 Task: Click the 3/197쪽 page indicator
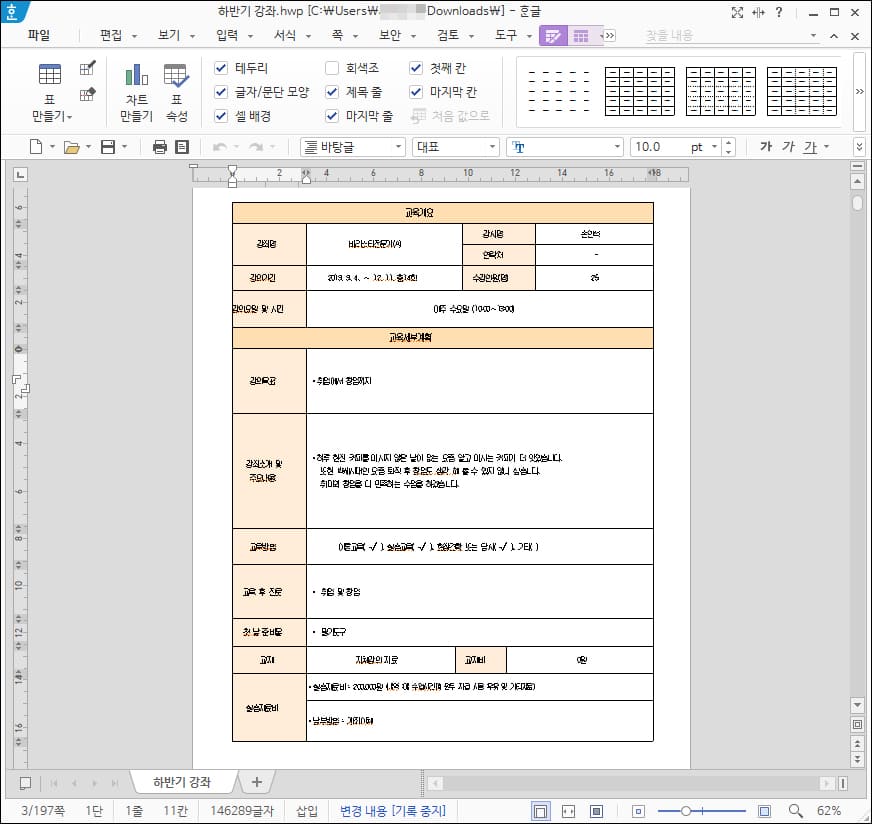[x=43, y=811]
